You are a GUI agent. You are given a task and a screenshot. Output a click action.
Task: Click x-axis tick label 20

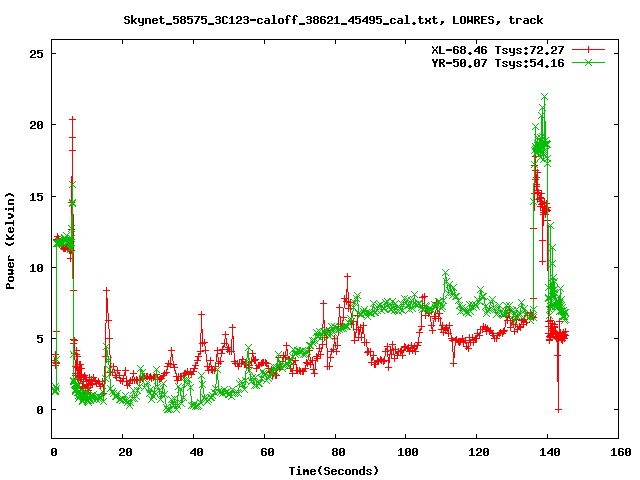click(x=125, y=452)
